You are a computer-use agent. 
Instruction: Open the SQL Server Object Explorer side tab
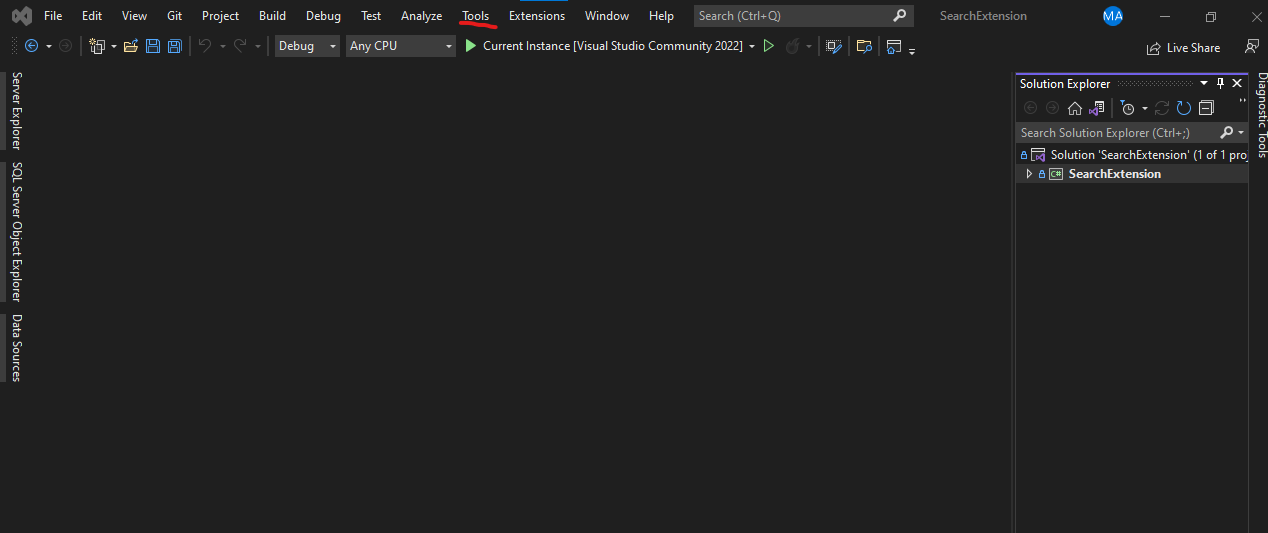coord(16,232)
